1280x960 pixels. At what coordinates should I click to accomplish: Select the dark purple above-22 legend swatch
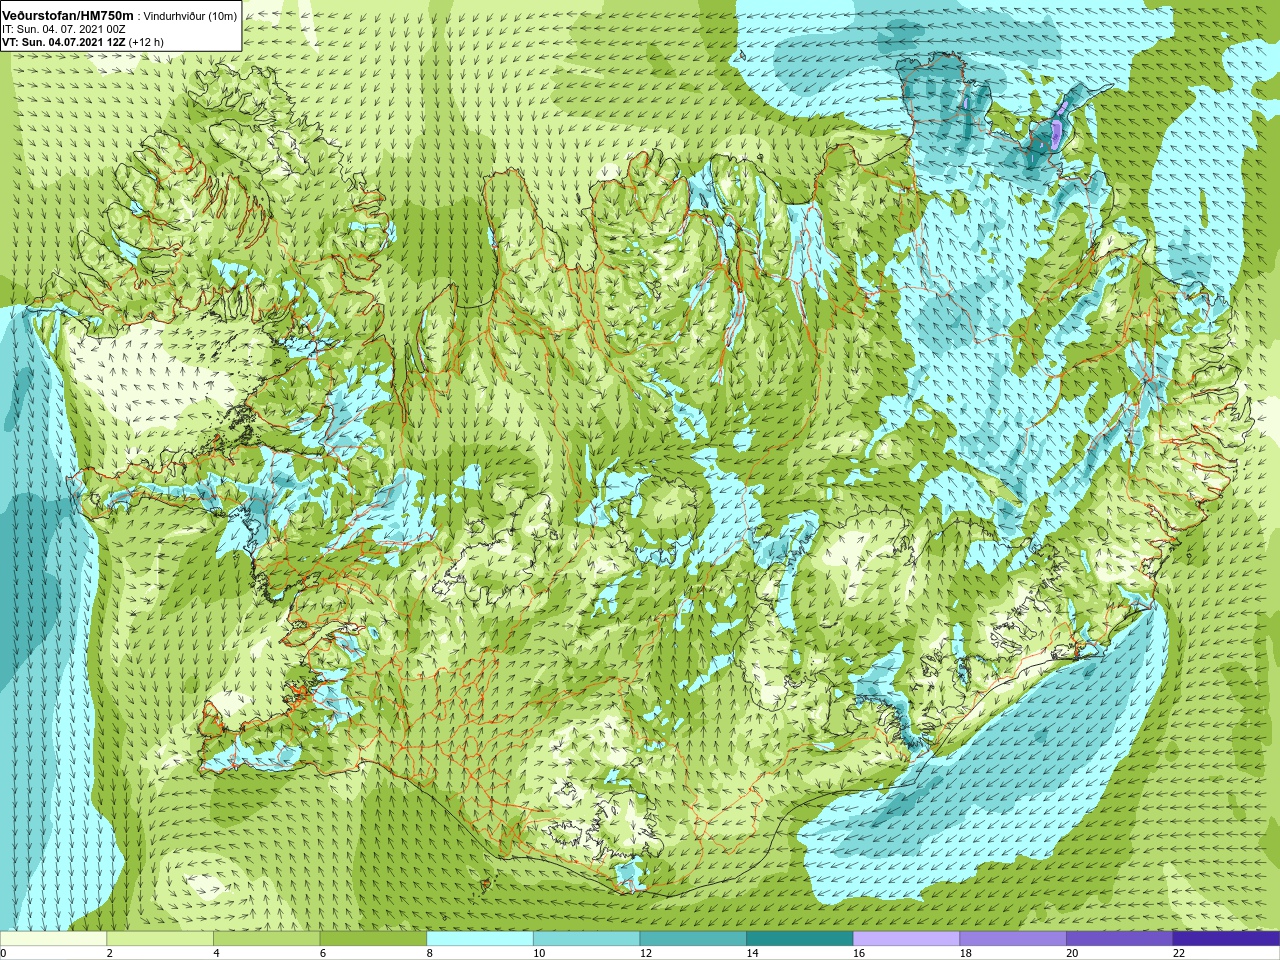[x=1226, y=939]
